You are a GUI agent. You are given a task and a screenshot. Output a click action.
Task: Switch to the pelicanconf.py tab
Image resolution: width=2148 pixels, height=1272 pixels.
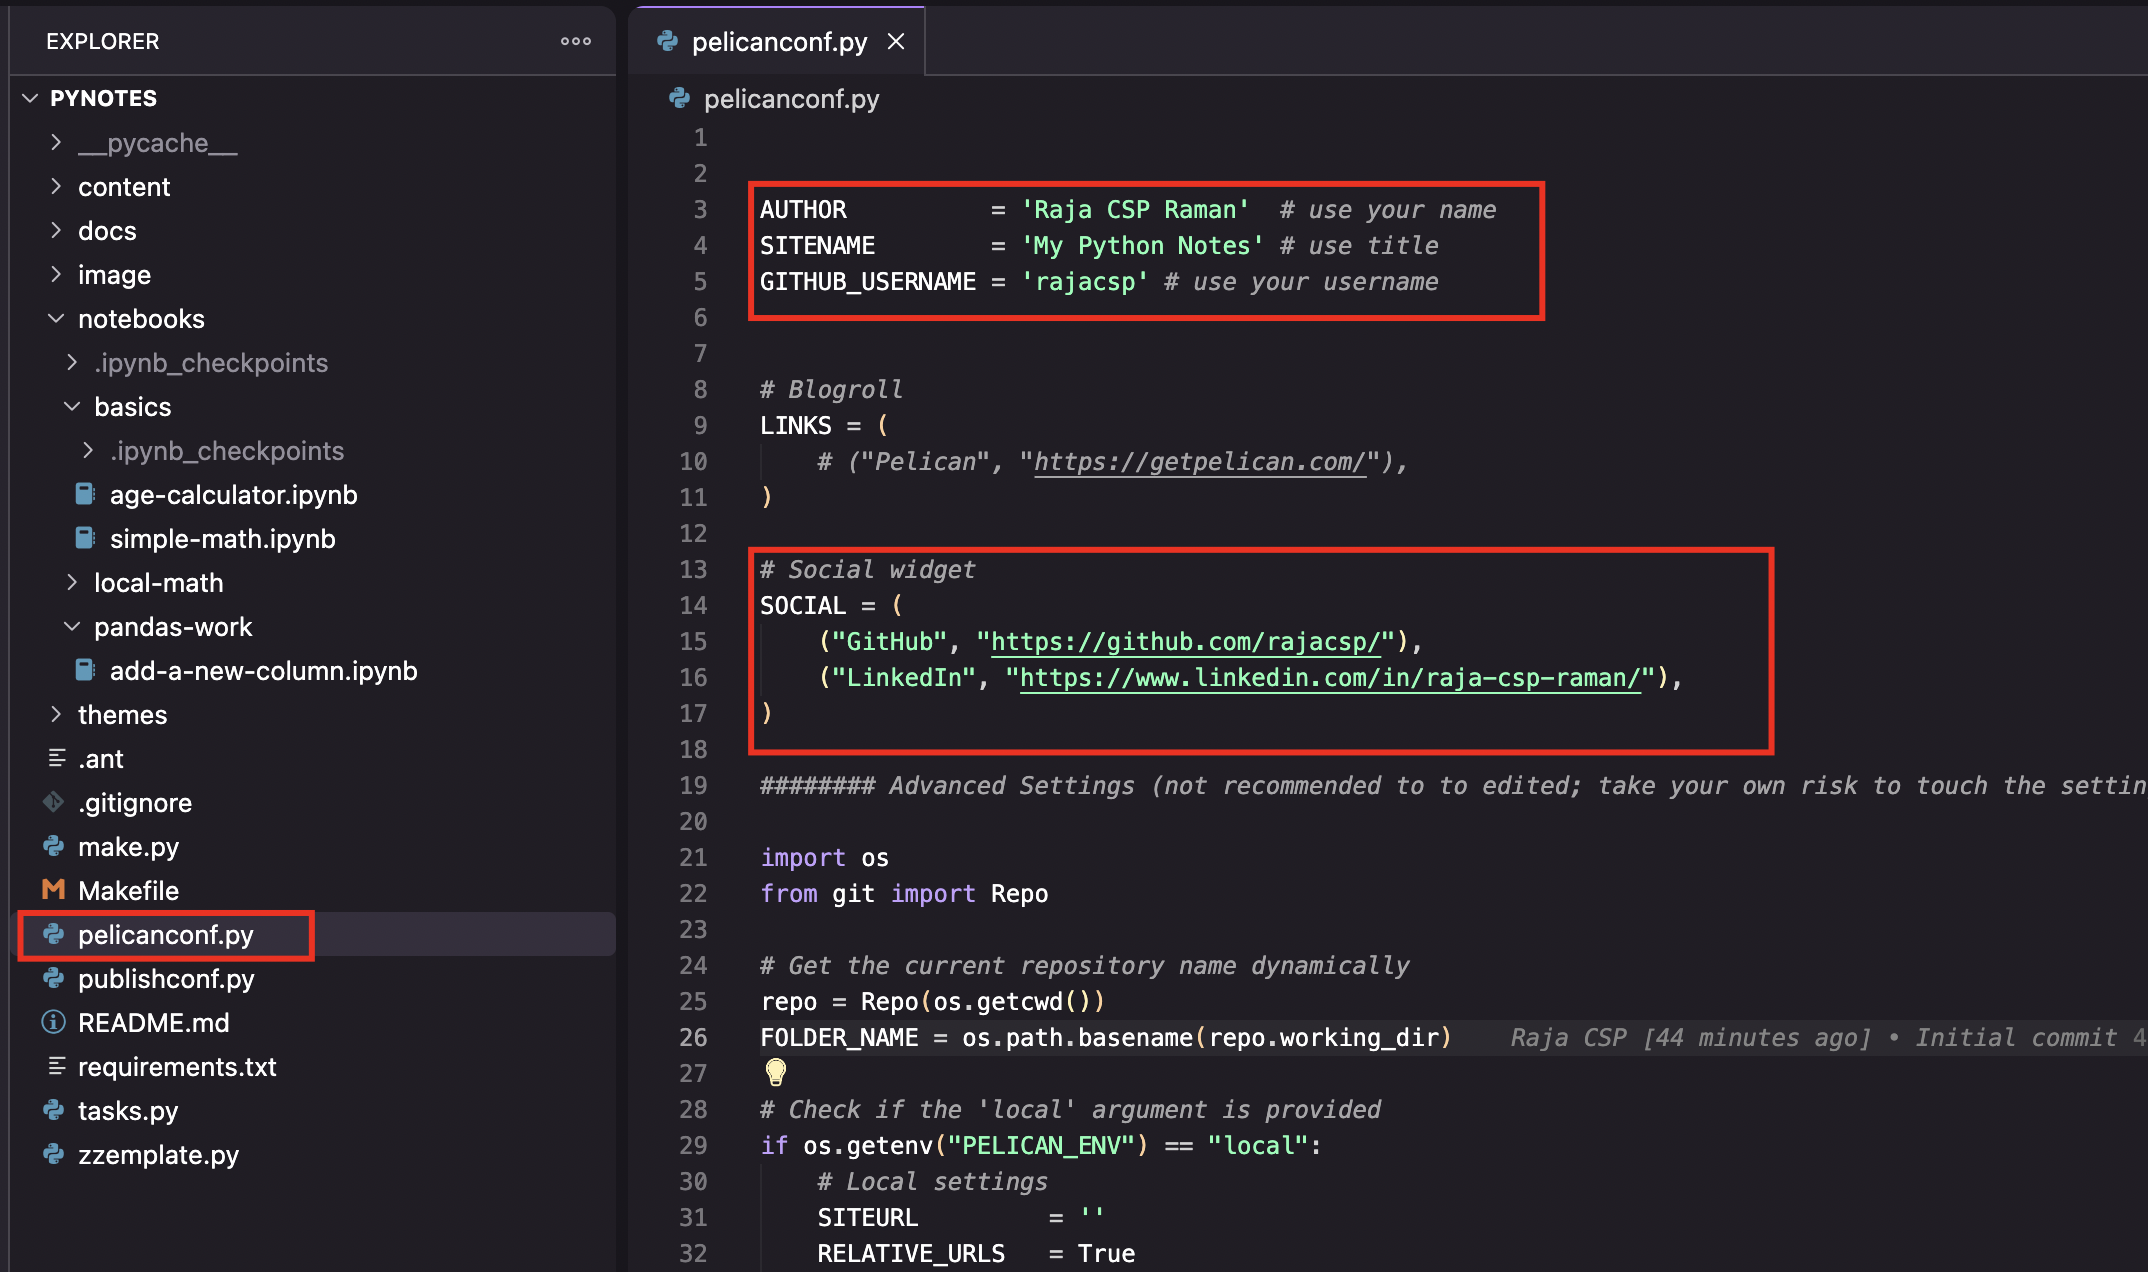click(778, 42)
